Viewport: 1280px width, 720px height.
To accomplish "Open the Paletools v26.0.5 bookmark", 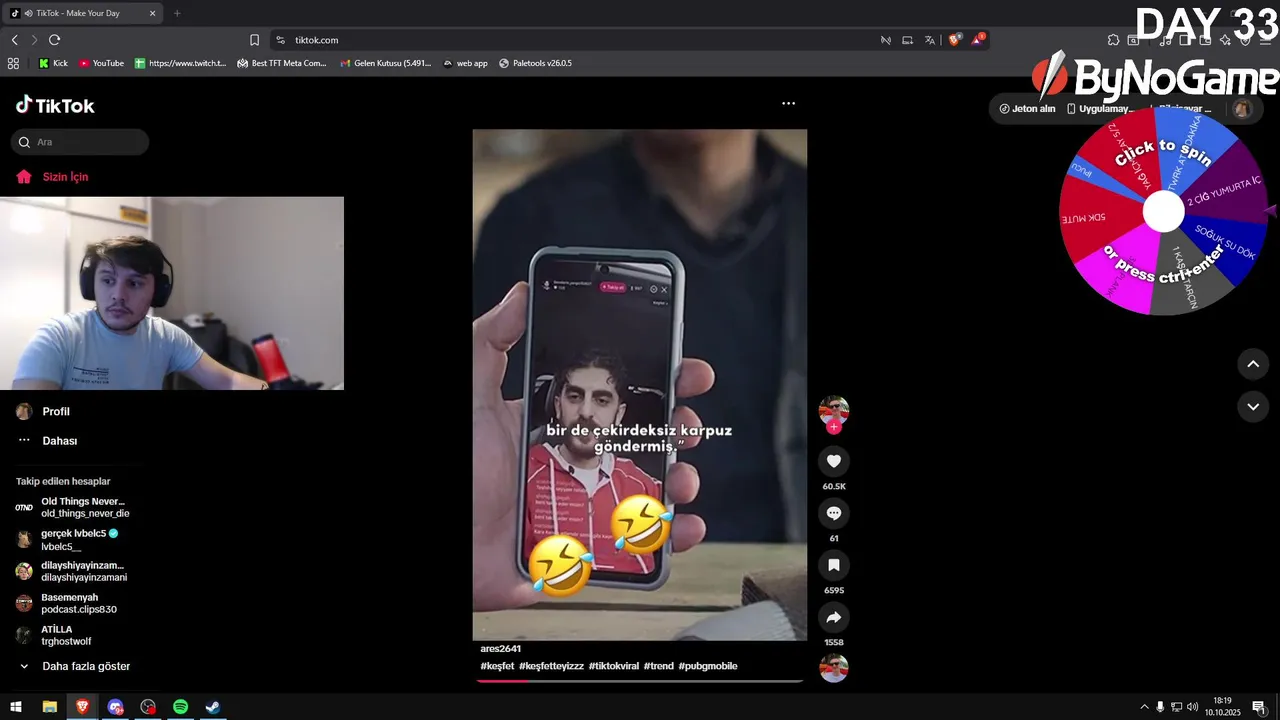I will click(535, 63).
